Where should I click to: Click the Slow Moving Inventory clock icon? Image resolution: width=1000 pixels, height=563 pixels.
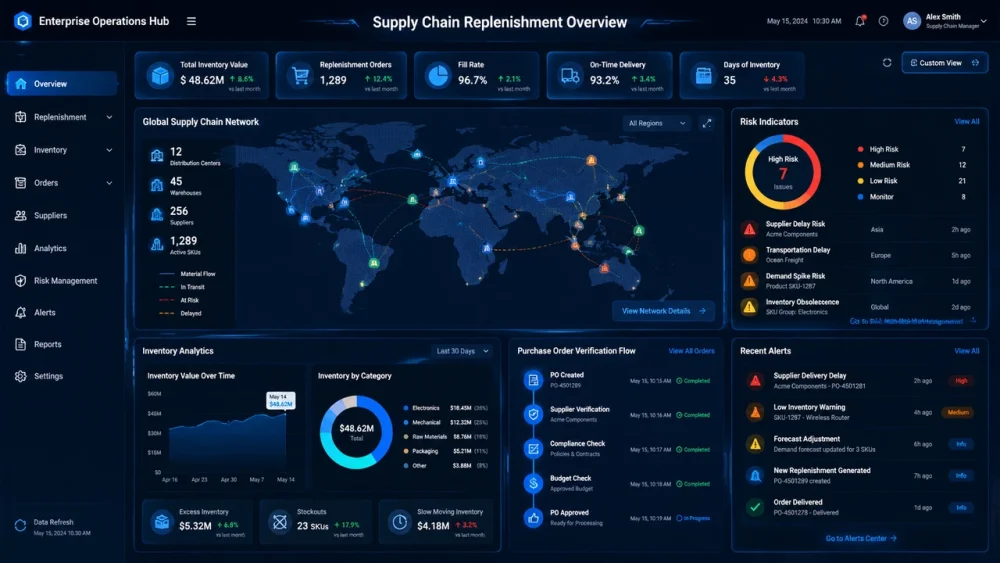(399, 522)
